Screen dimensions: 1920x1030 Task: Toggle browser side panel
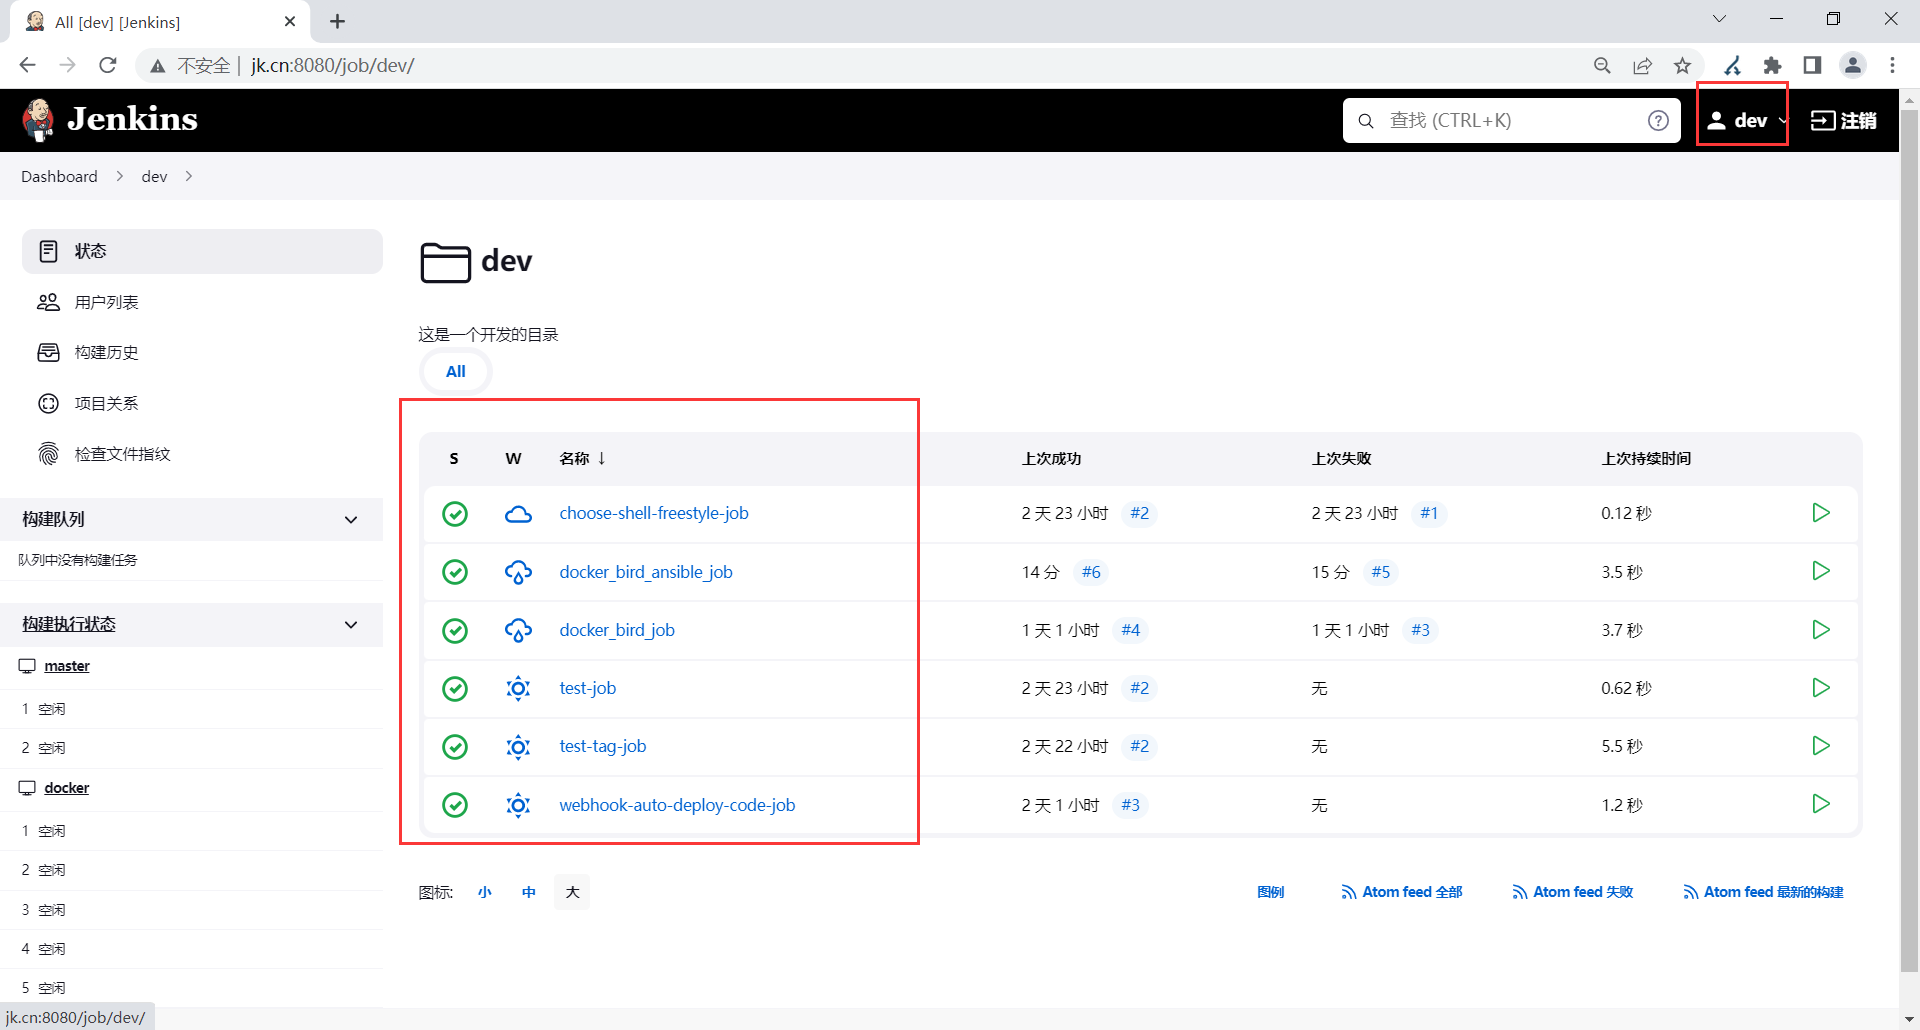click(1812, 66)
